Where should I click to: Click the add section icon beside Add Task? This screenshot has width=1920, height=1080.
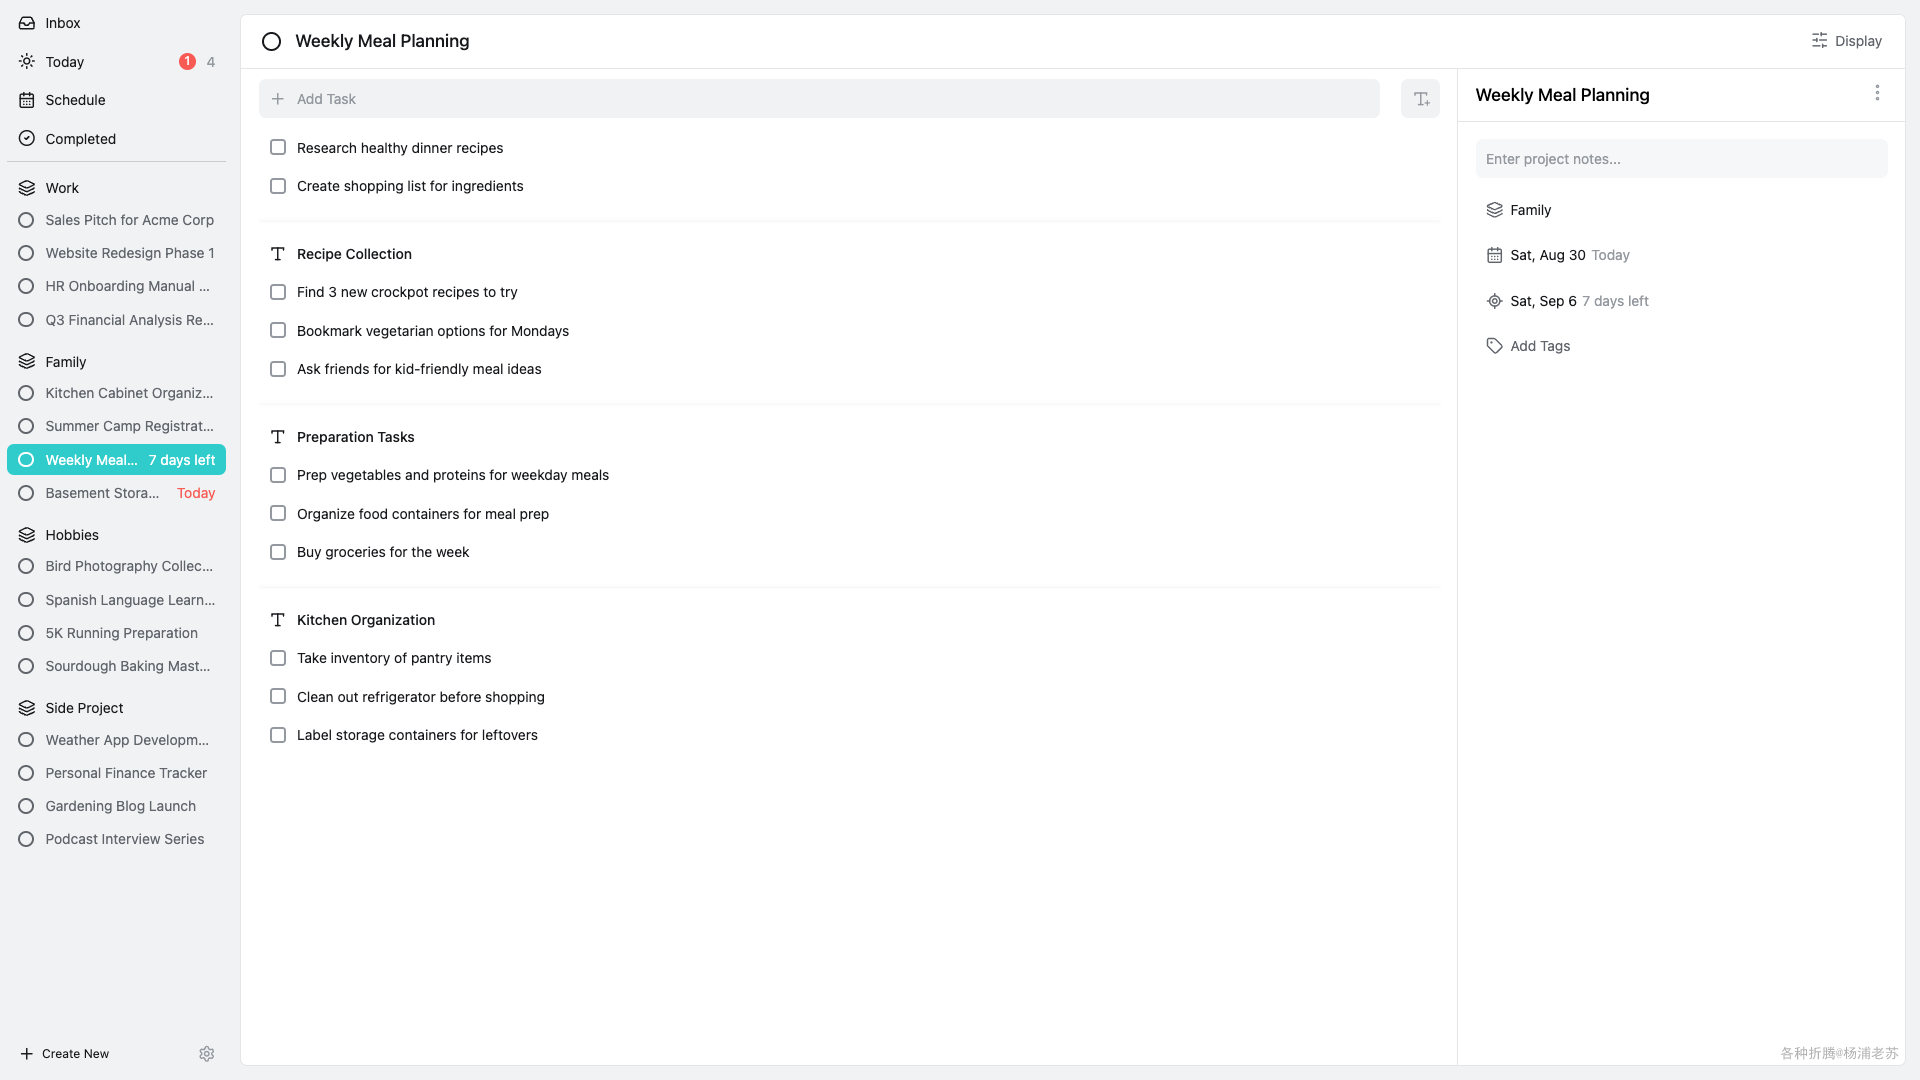coord(1420,98)
